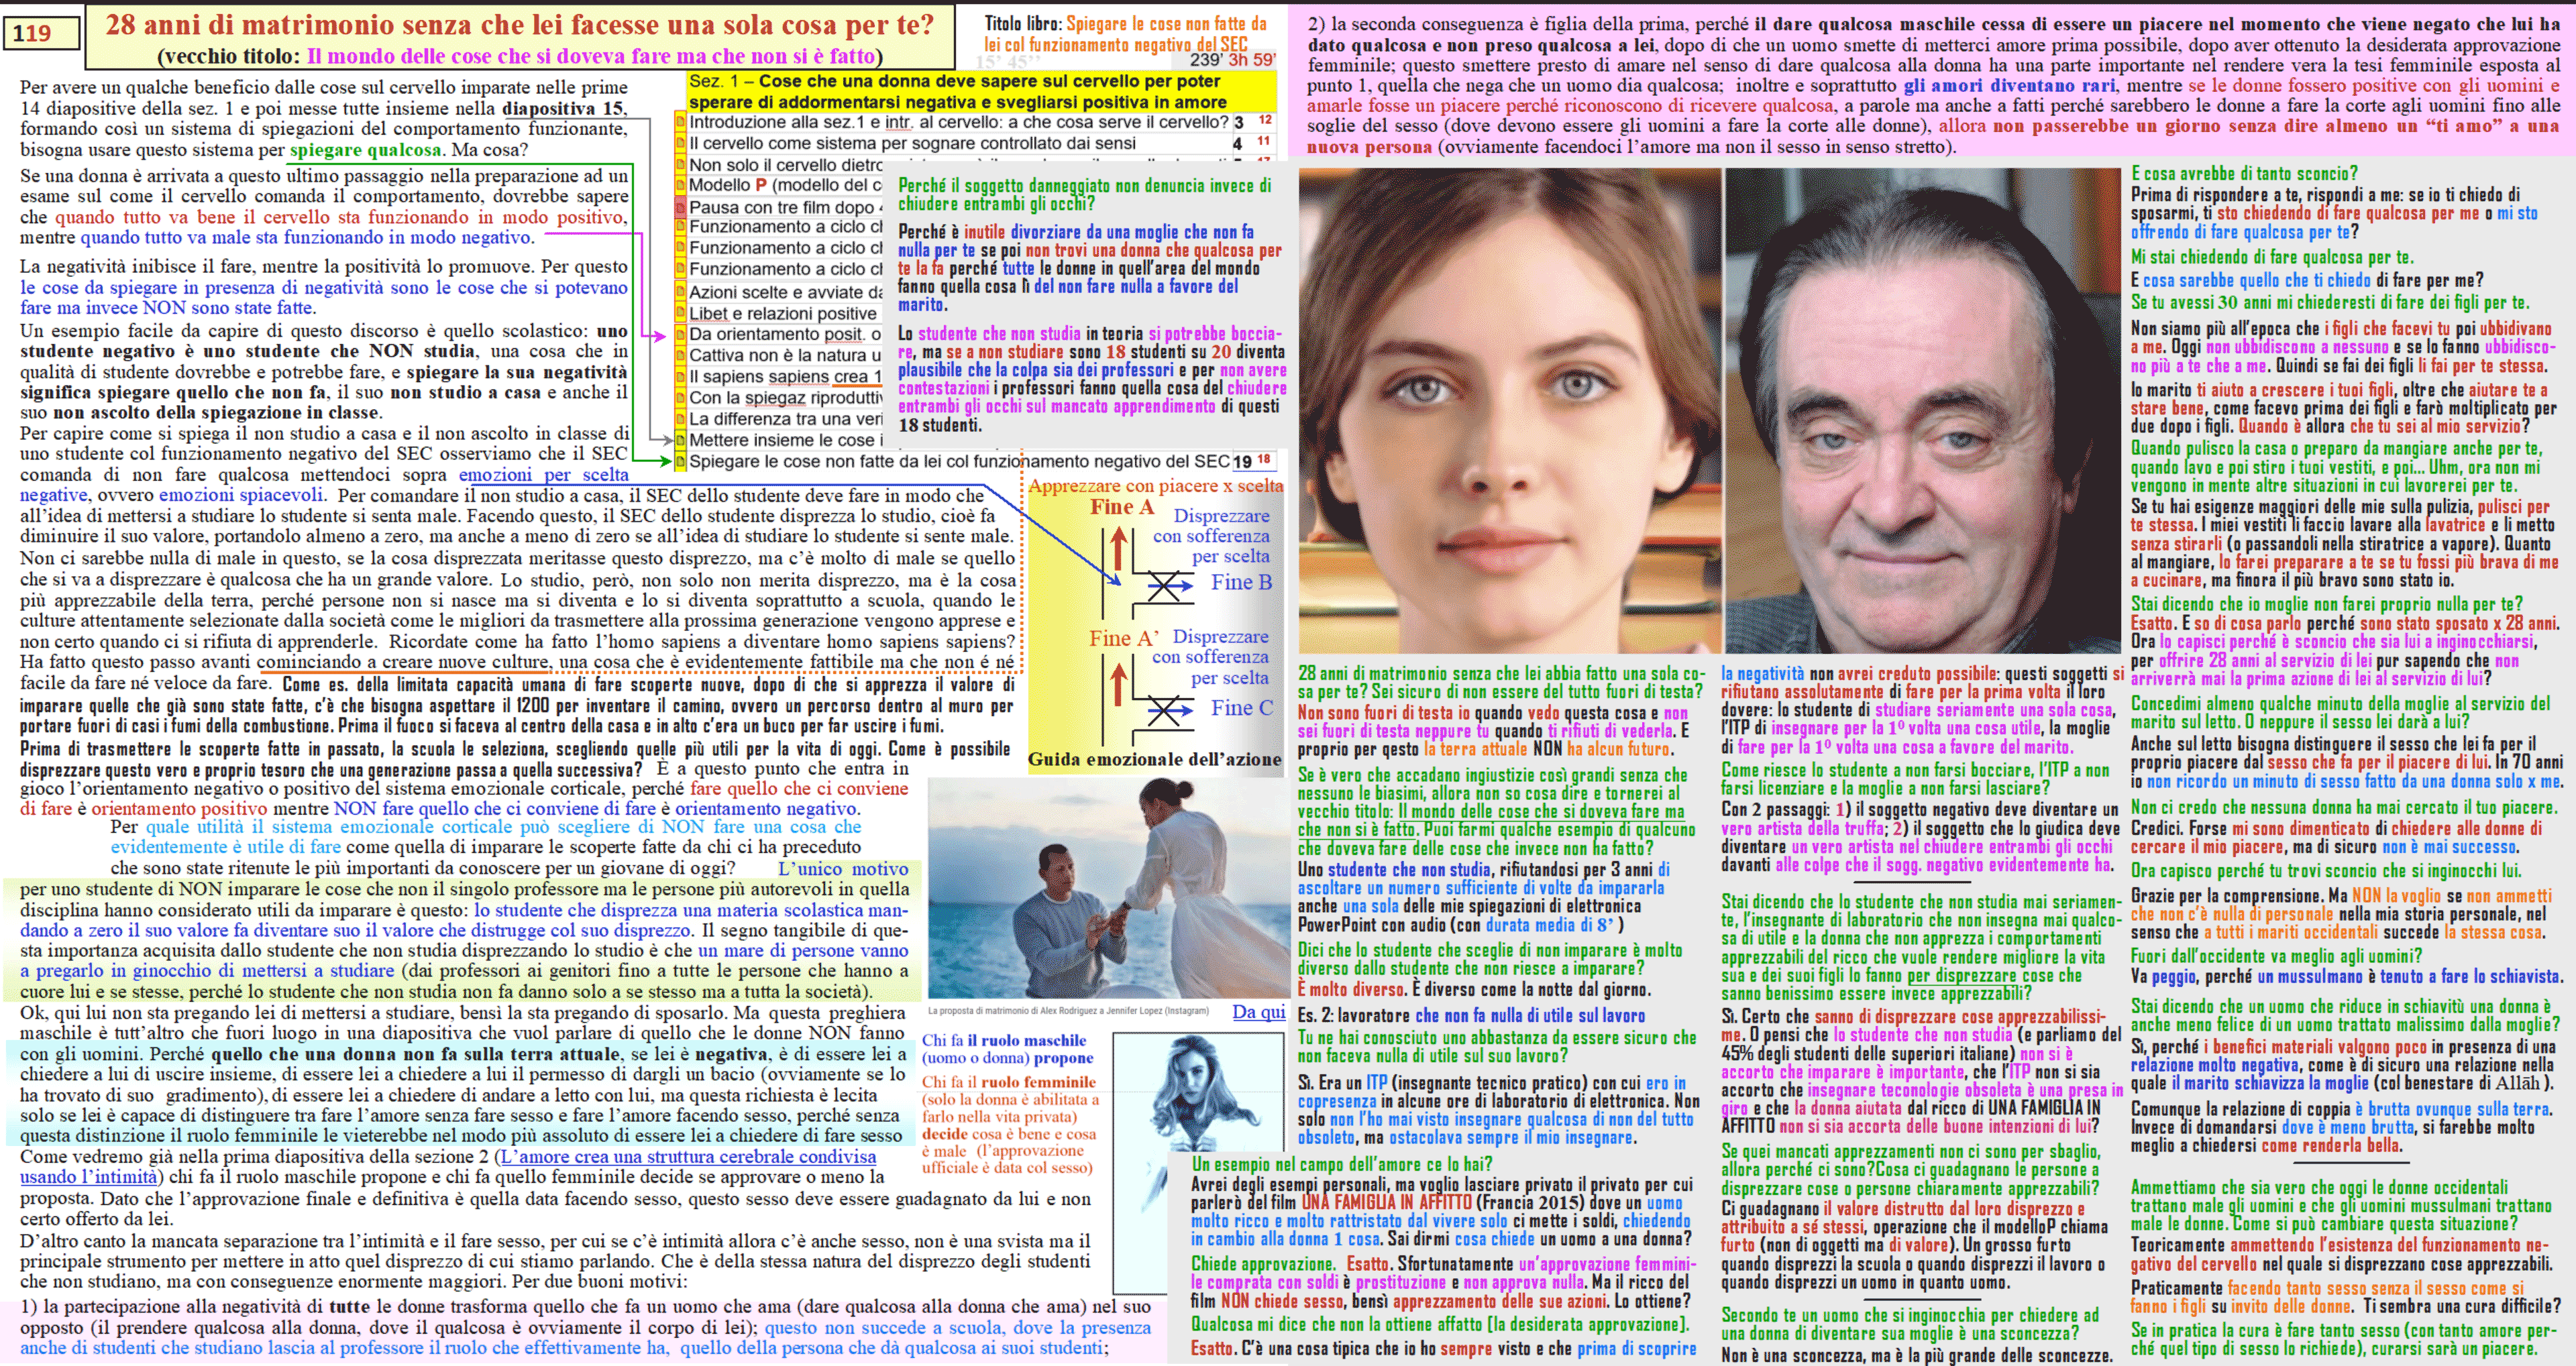Click the page icon beside 'Modello P'
The width and height of the screenshot is (2576, 1366).
pos(681,185)
